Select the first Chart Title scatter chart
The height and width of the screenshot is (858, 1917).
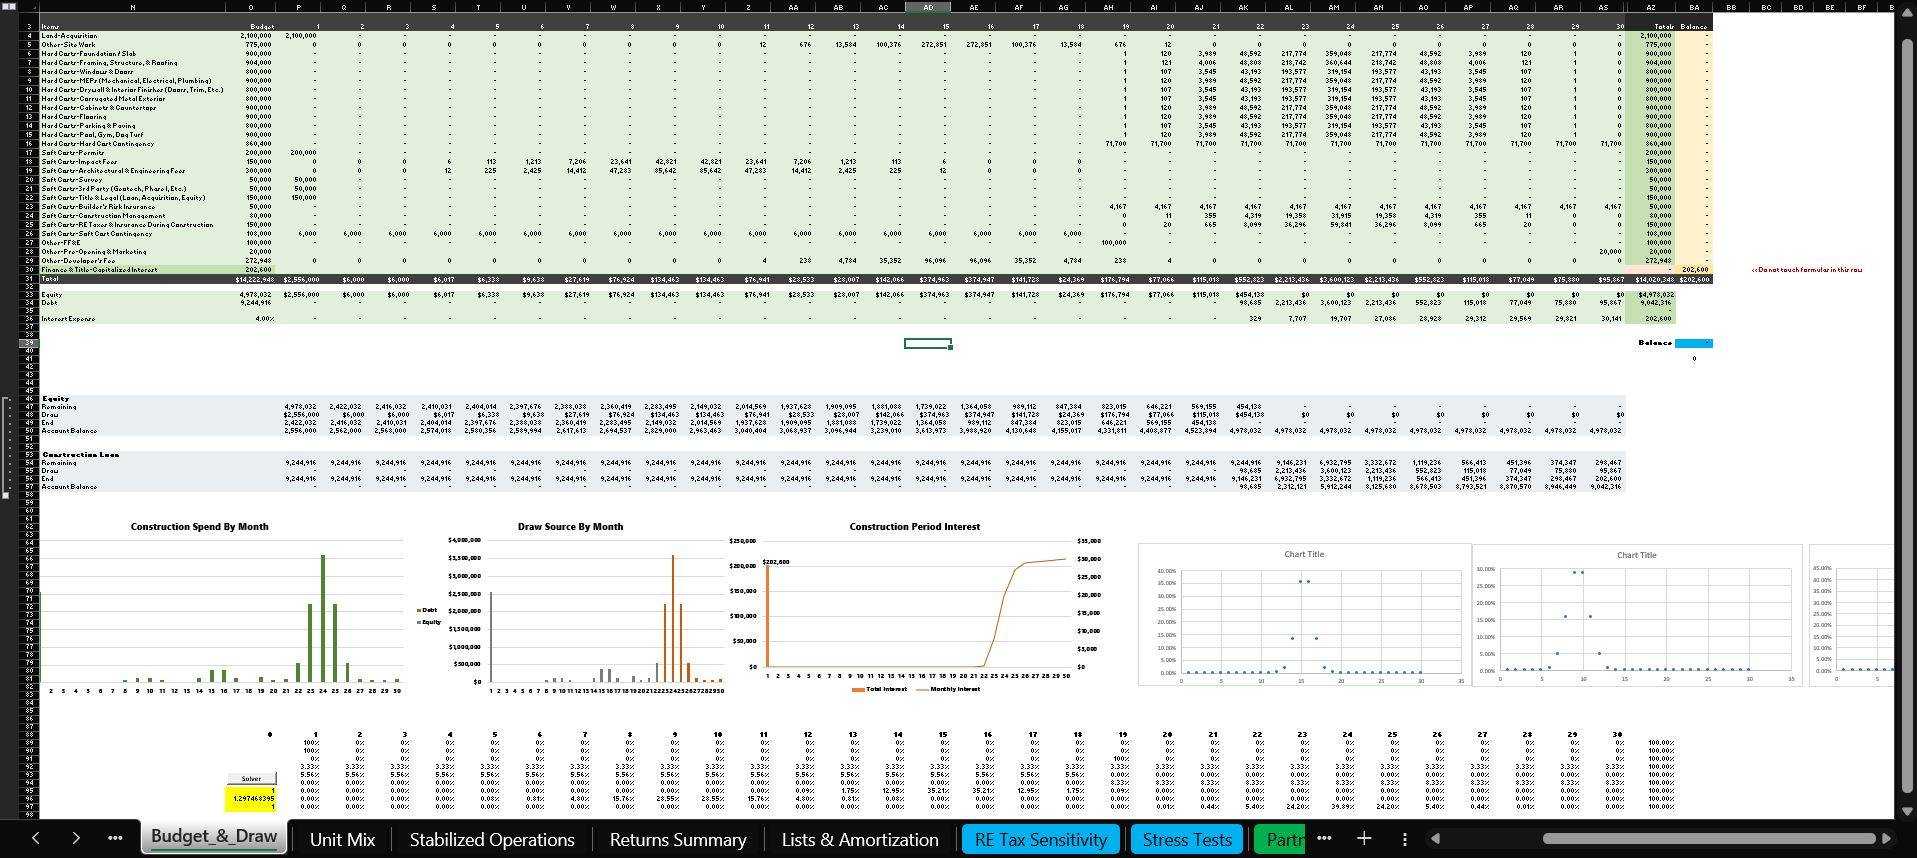1304,615
